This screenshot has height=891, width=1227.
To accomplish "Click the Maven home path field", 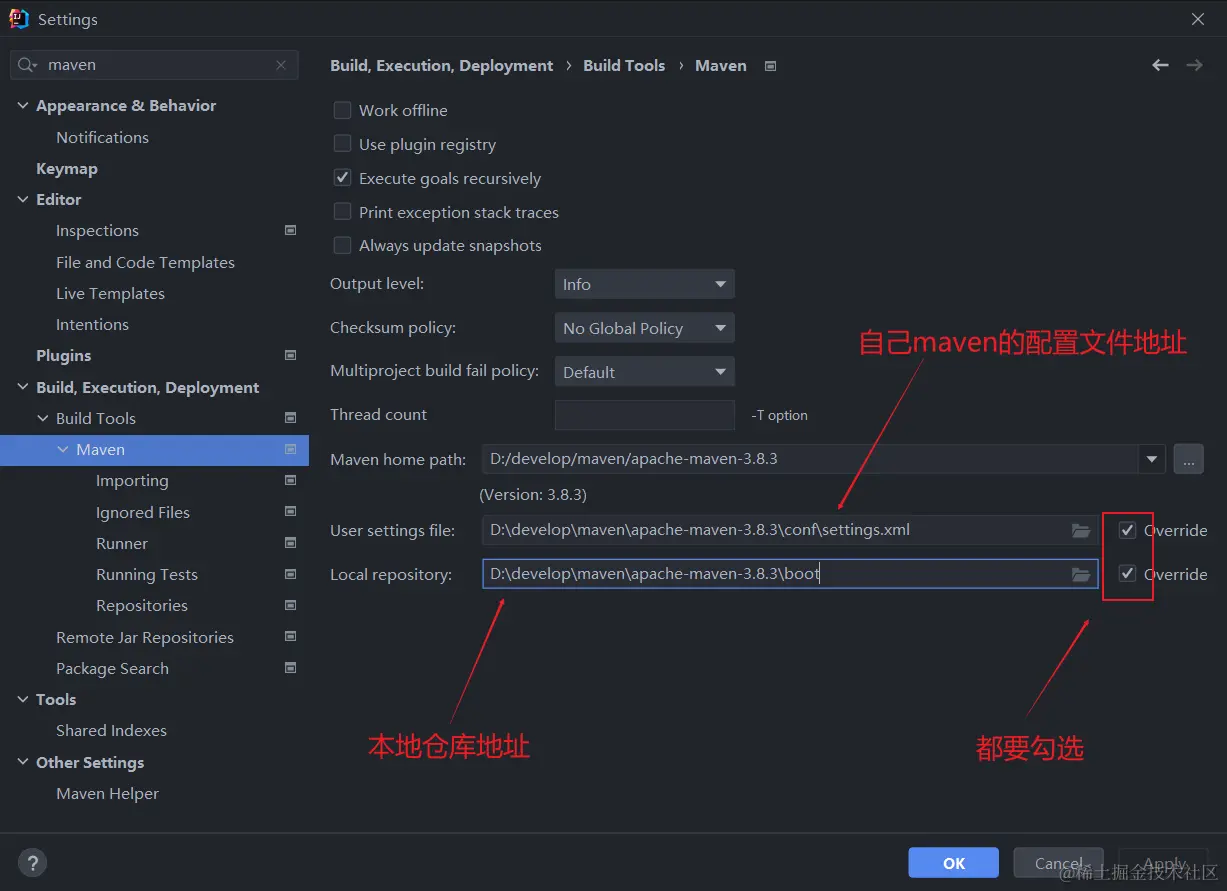I will tap(811, 460).
